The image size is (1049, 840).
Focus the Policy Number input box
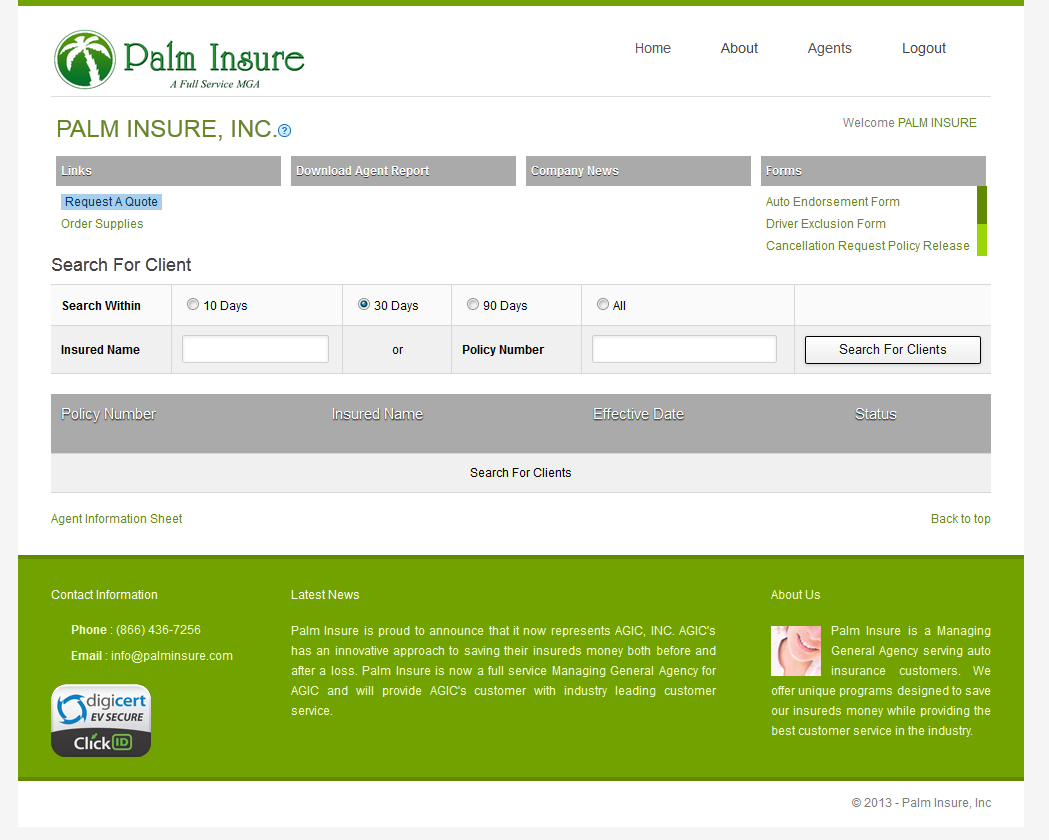684,349
